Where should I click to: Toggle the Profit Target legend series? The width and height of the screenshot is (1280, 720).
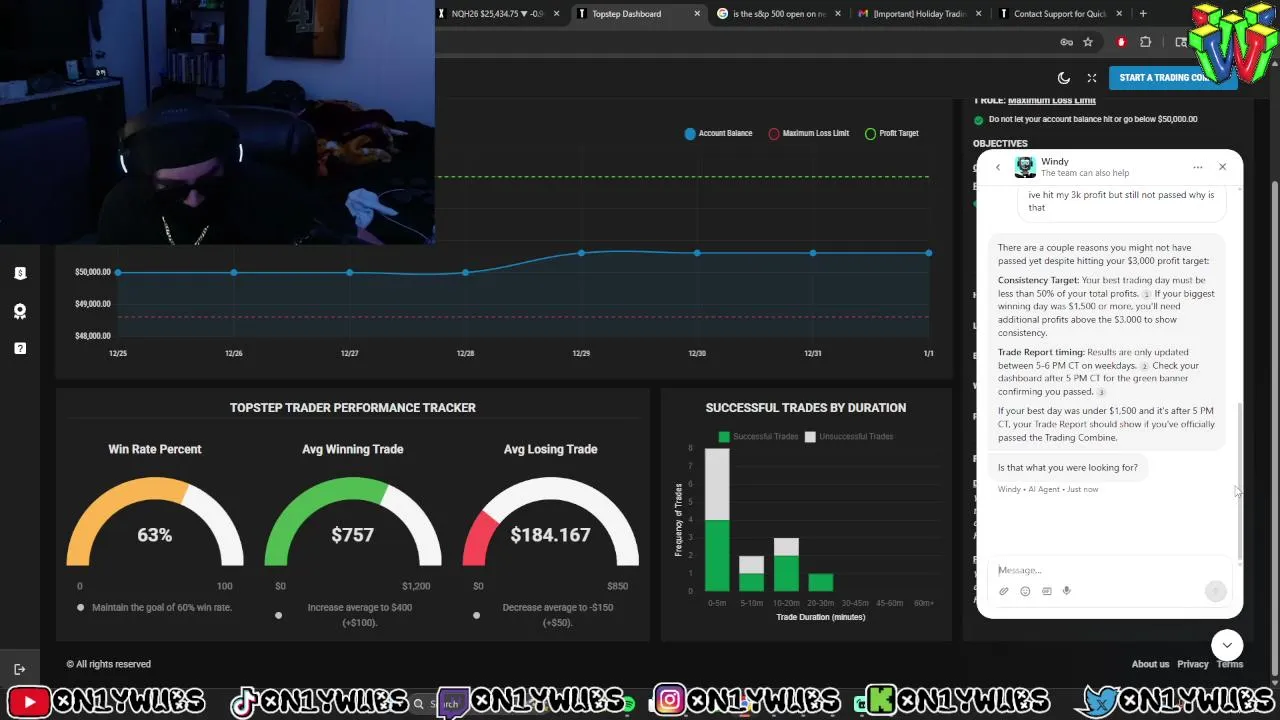tap(892, 133)
